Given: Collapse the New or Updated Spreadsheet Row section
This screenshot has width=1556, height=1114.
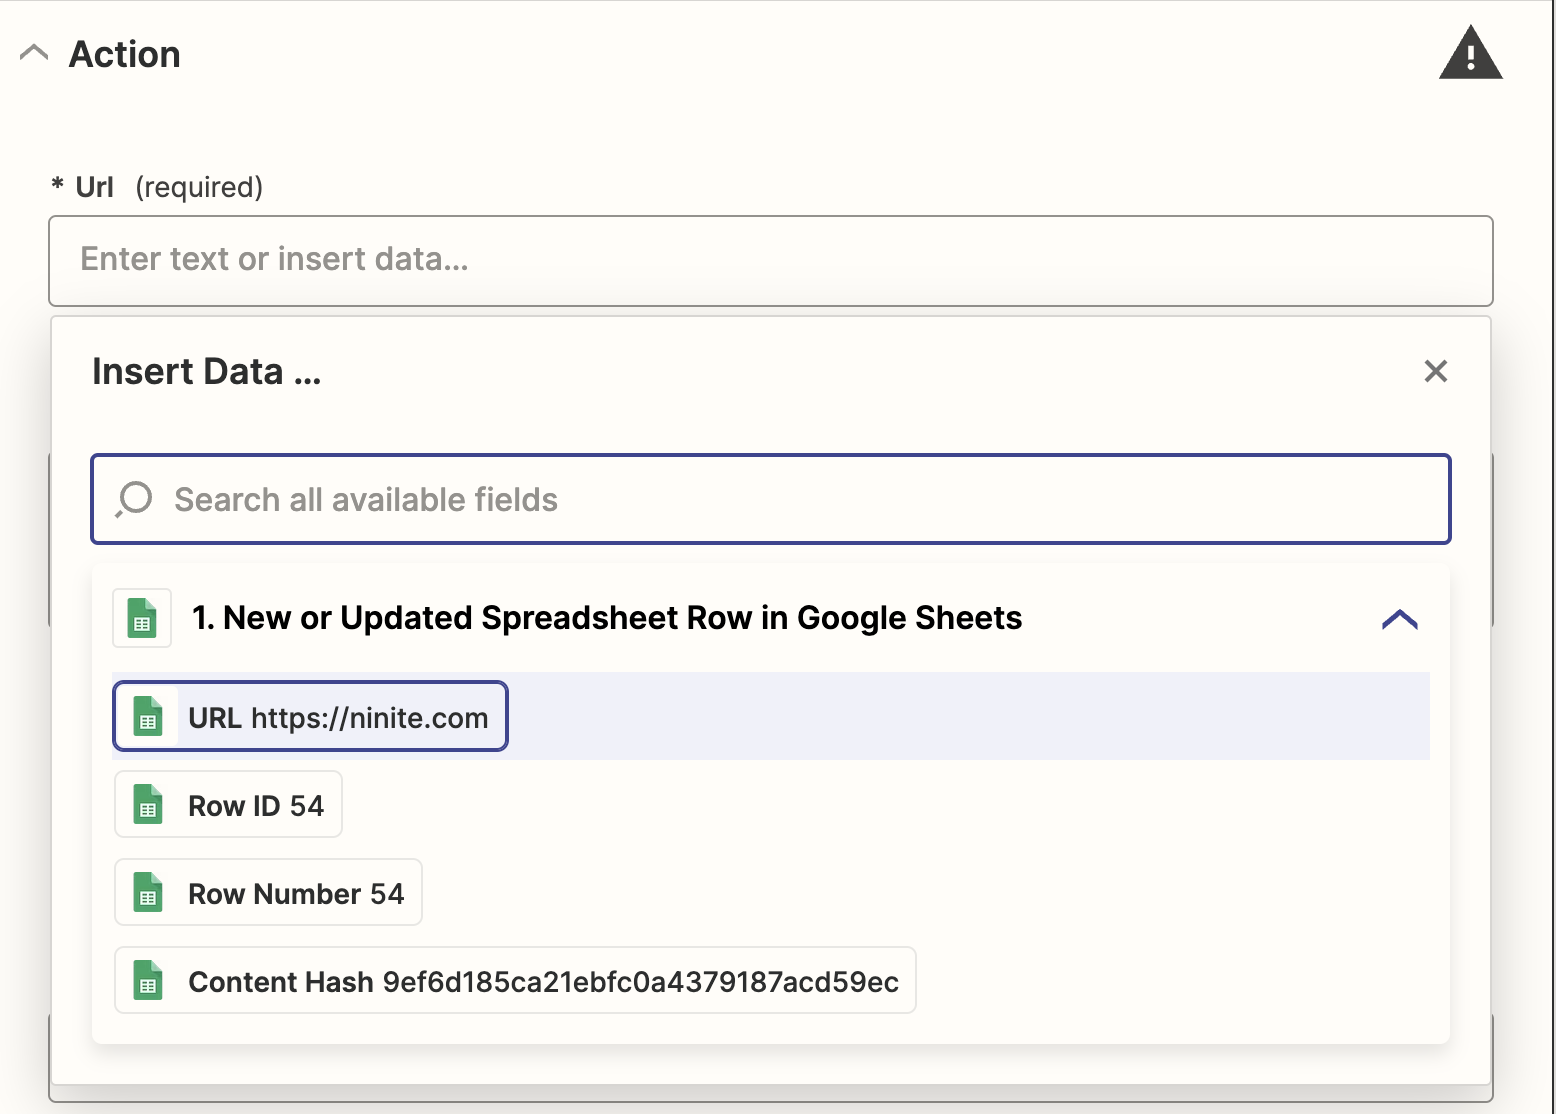Looking at the screenshot, I should (x=1400, y=618).
